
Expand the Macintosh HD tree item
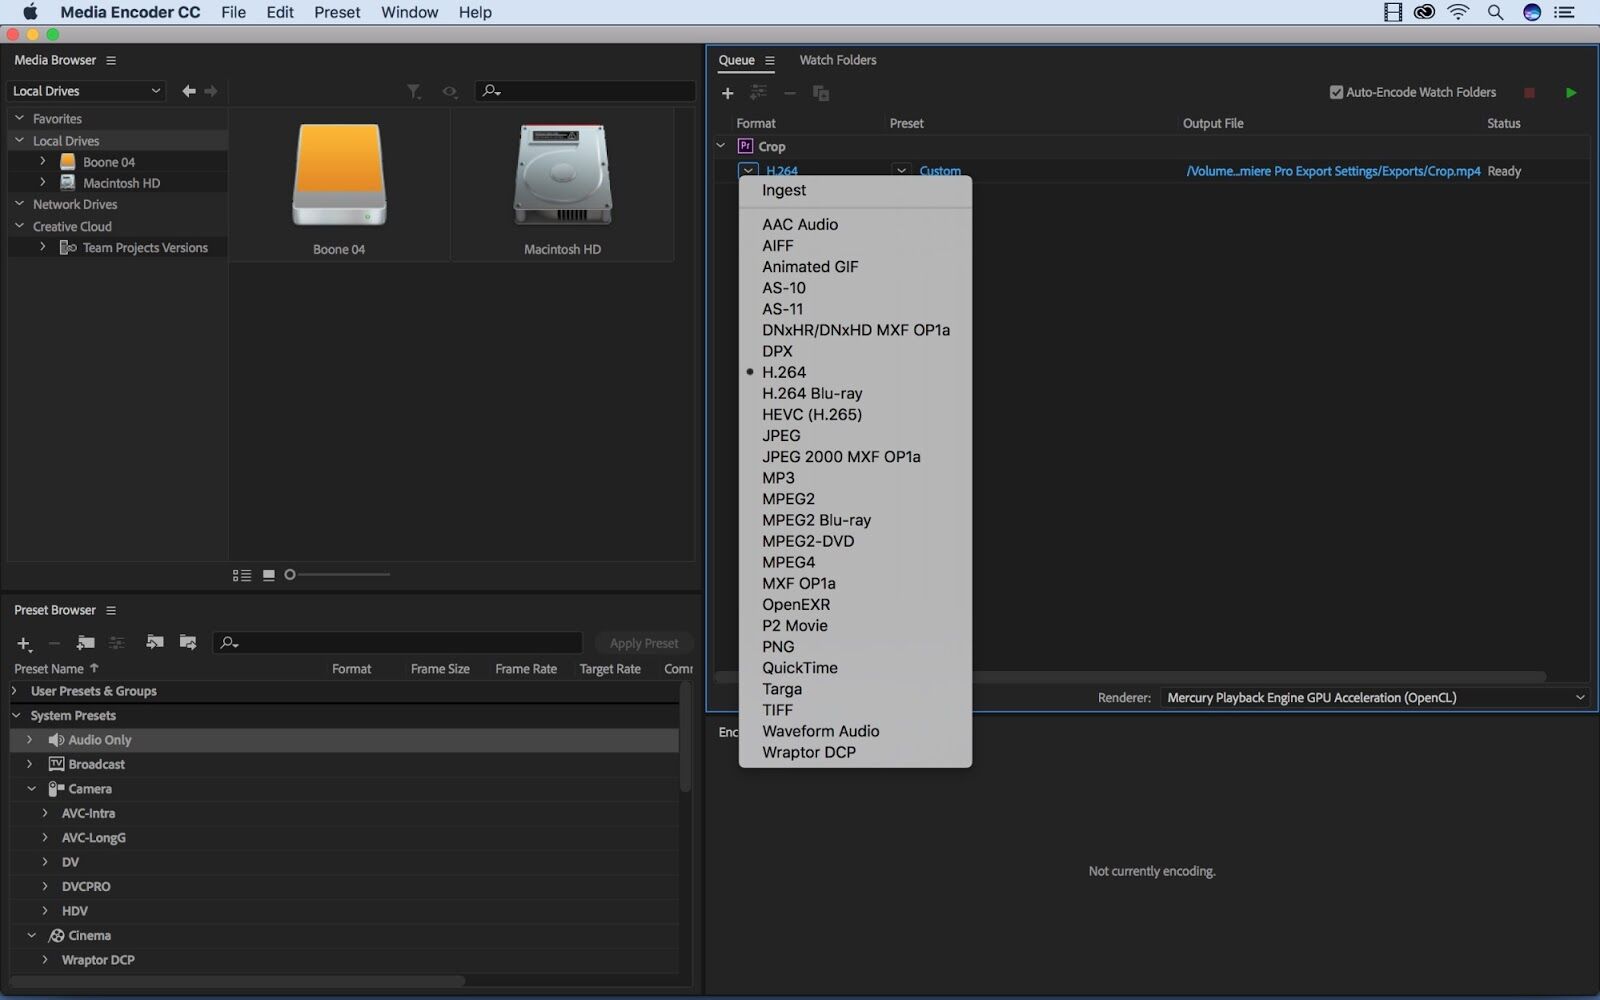tap(42, 183)
